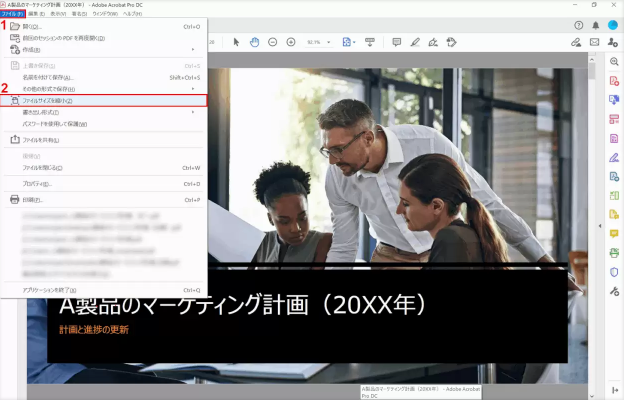624x404 pixels.
Task: Select the Hand pan tool
Action: click(254, 43)
